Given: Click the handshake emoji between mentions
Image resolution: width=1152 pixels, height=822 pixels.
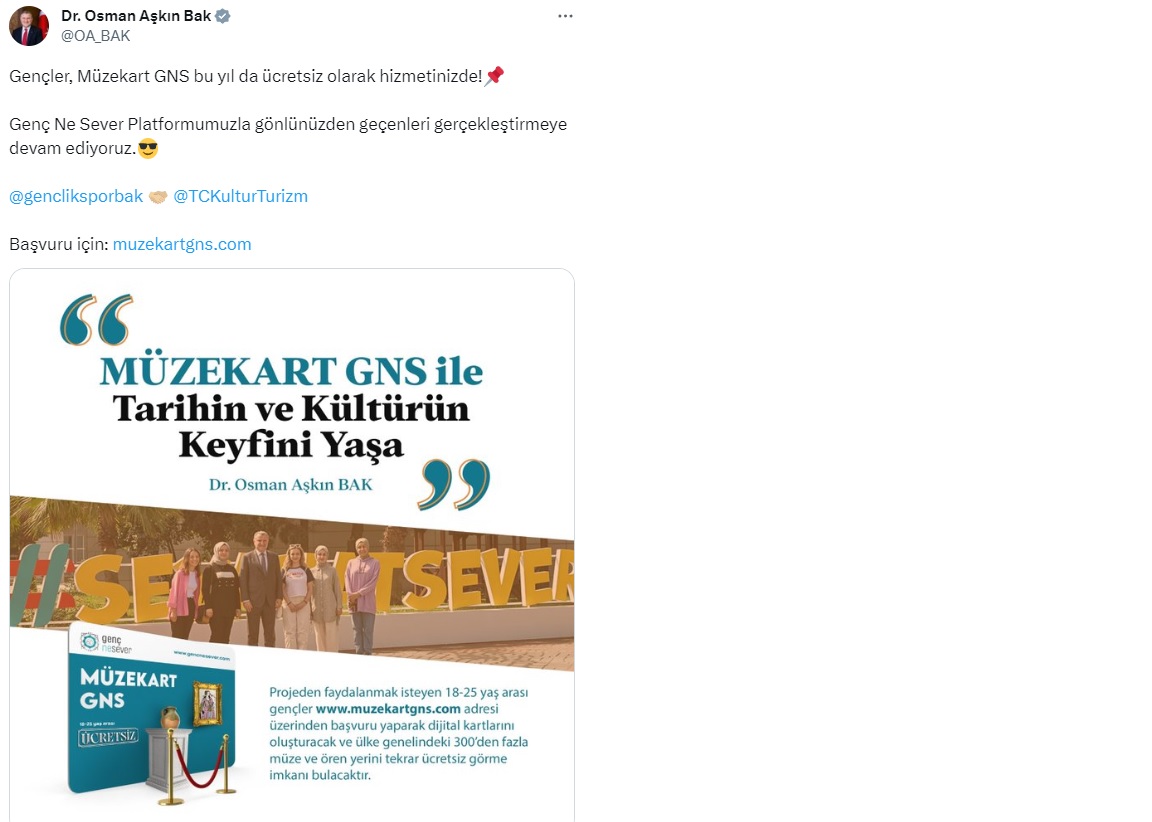Looking at the screenshot, I should click(x=158, y=197).
